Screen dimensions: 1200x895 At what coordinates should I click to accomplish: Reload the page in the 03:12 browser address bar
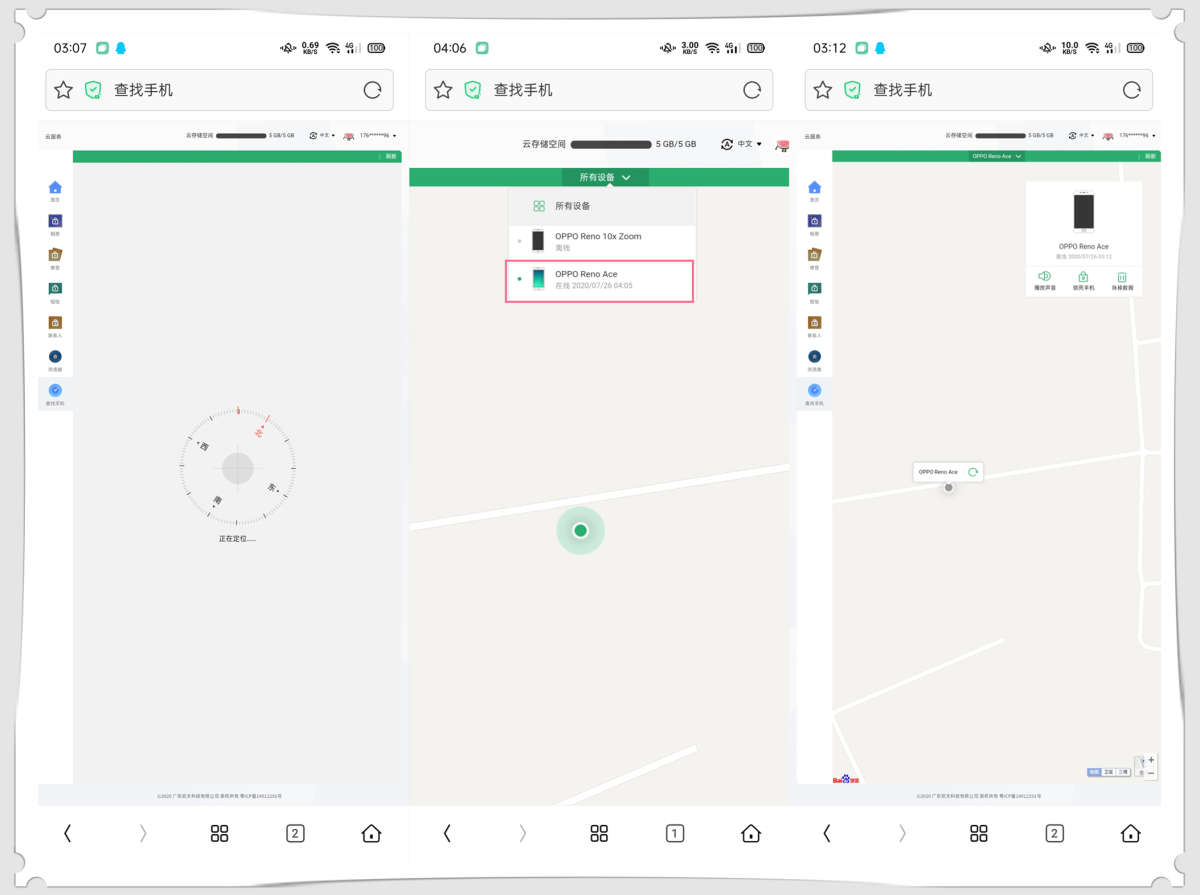tap(1132, 90)
